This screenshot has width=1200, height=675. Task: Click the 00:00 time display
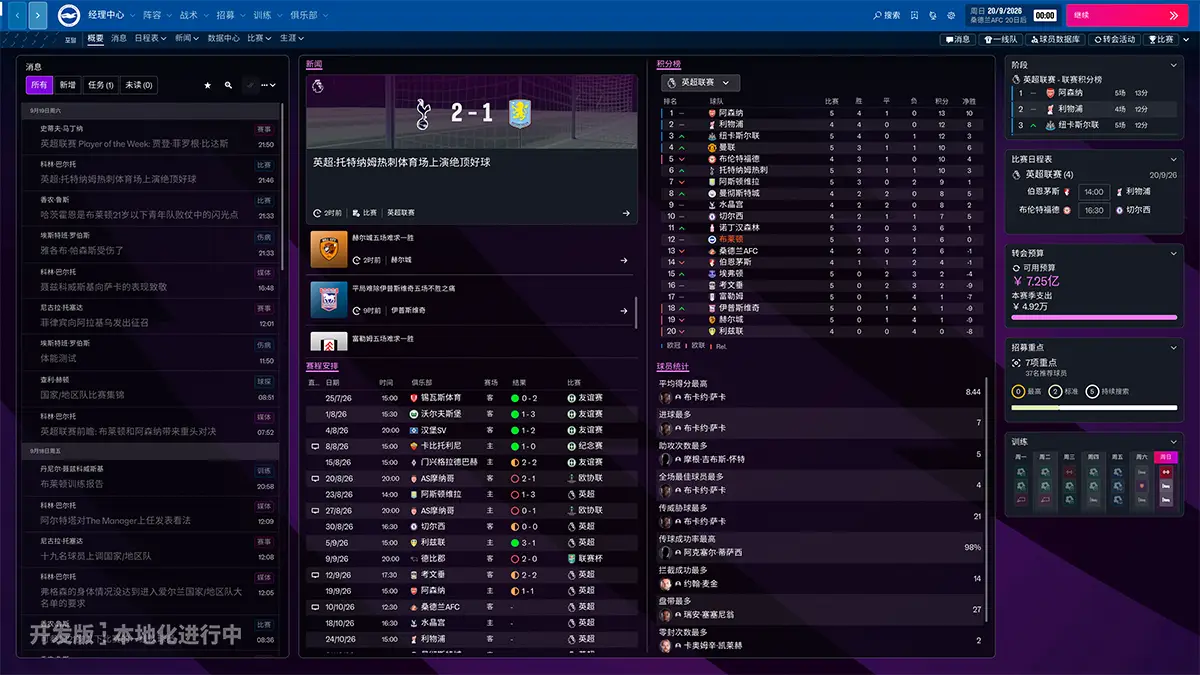click(1044, 16)
